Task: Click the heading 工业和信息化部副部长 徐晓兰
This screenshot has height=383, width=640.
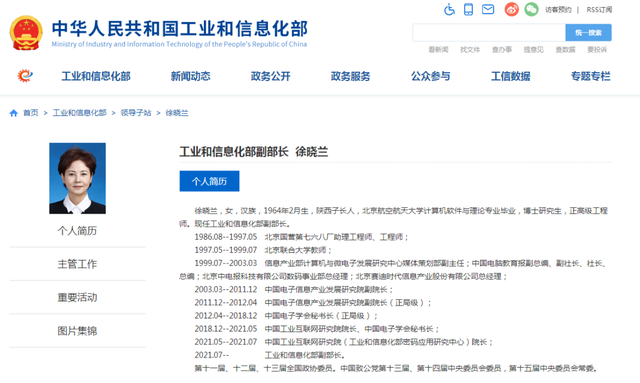Action: pos(254,152)
